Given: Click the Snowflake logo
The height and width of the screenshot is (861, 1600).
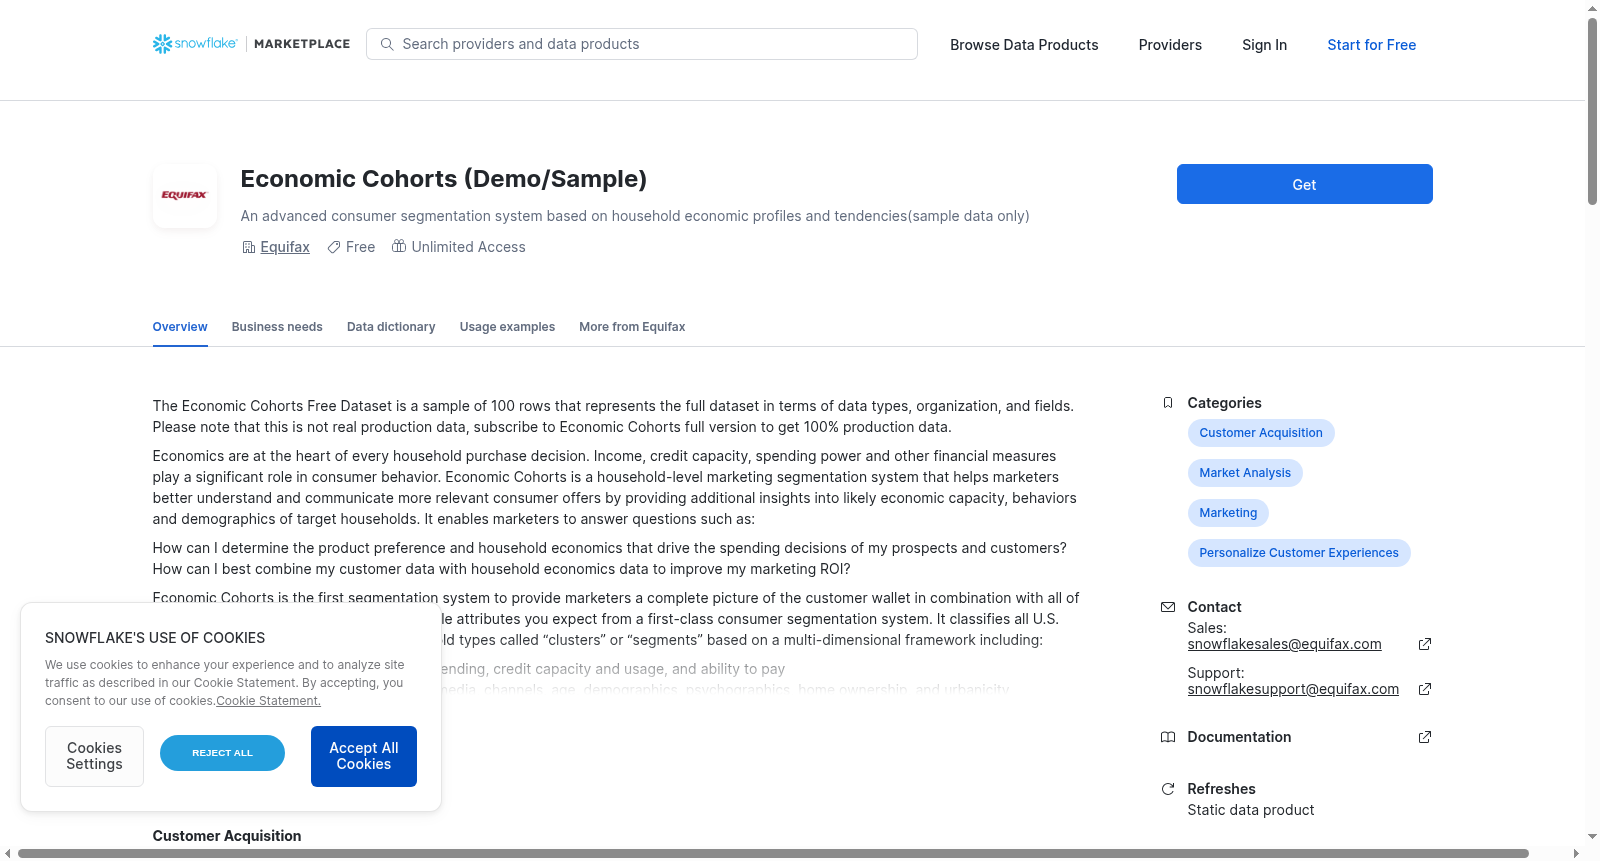Looking at the screenshot, I should click(195, 44).
